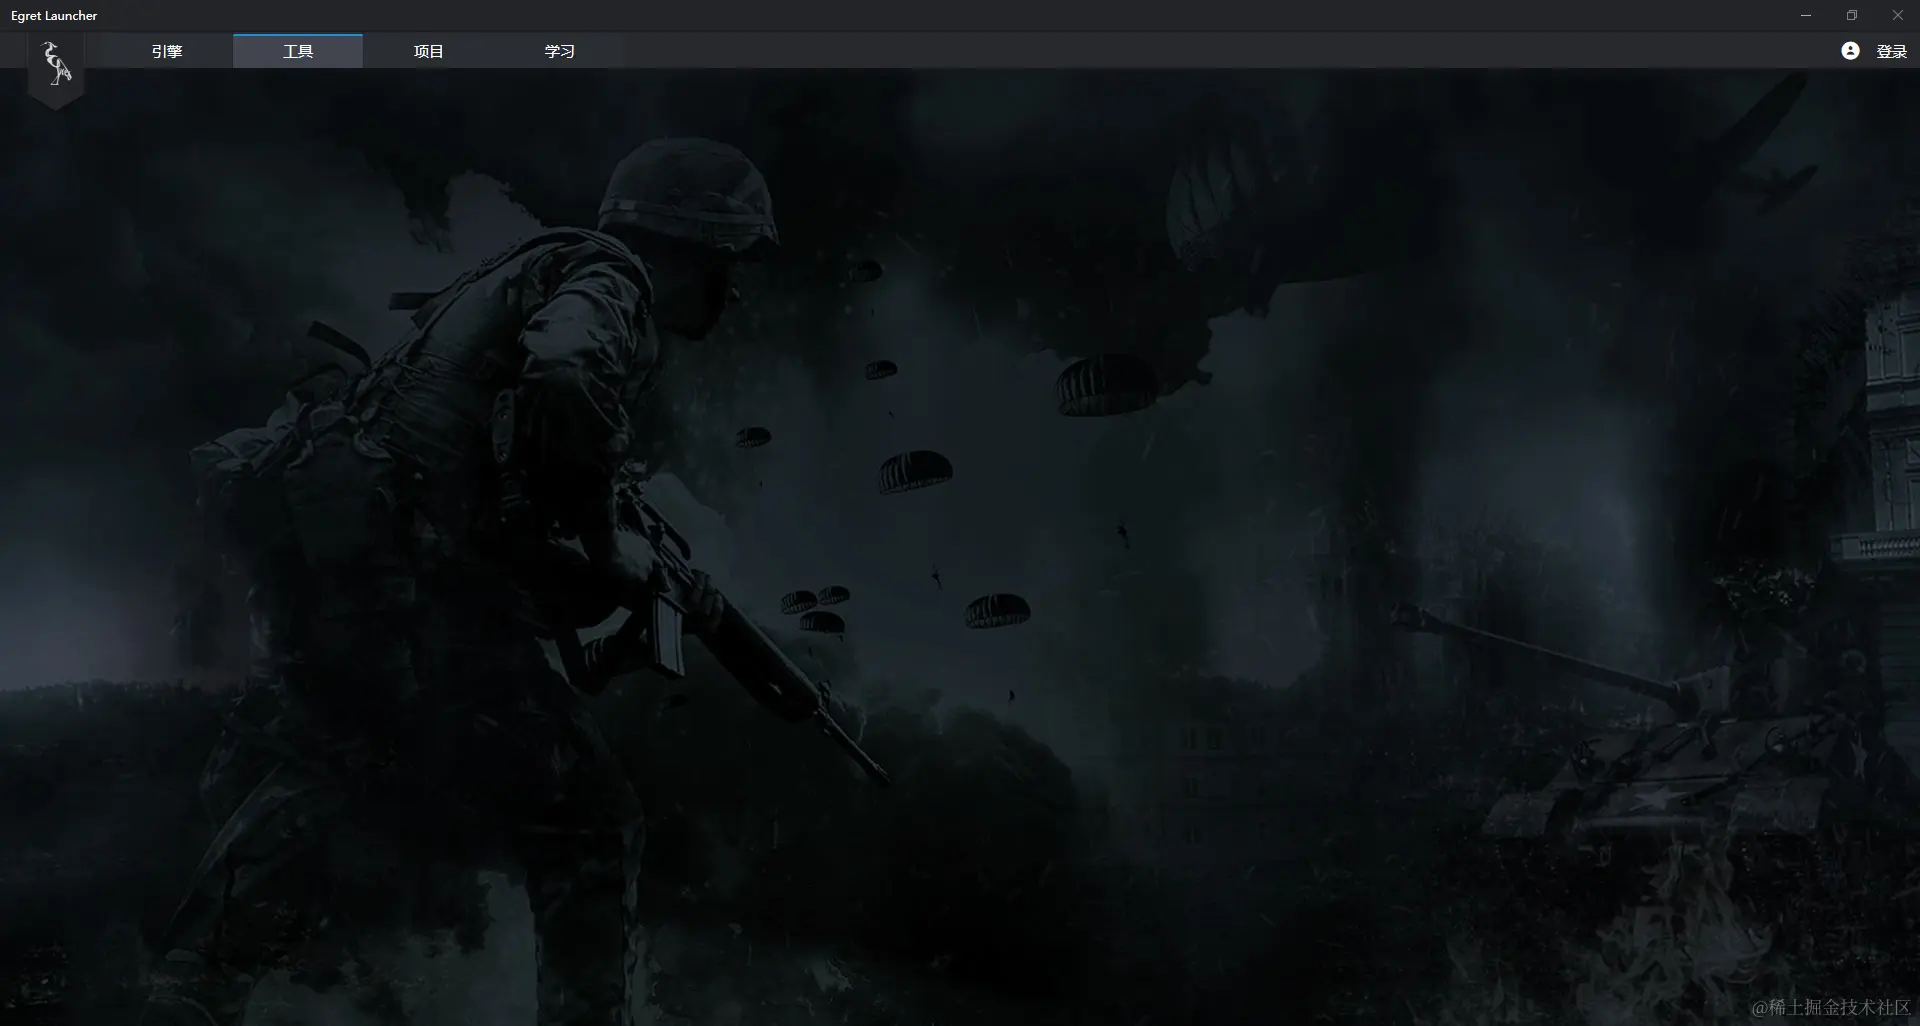Switch to the 项目 tab
This screenshot has height=1026, width=1920.
pyautogui.click(x=429, y=51)
